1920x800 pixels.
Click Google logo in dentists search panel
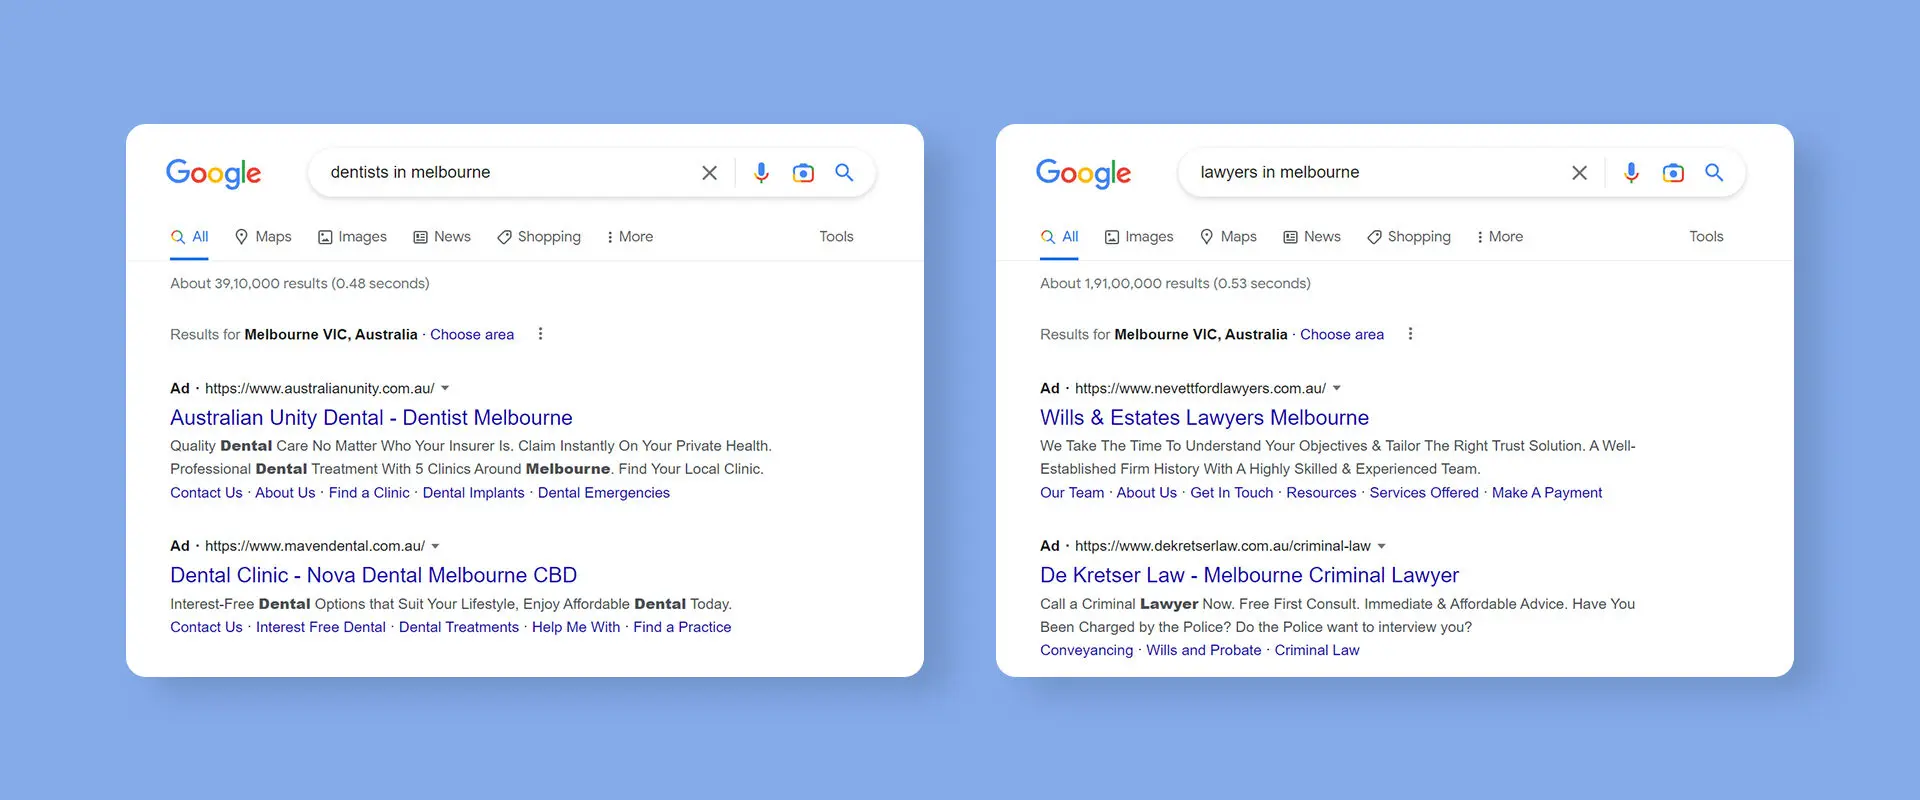(213, 173)
